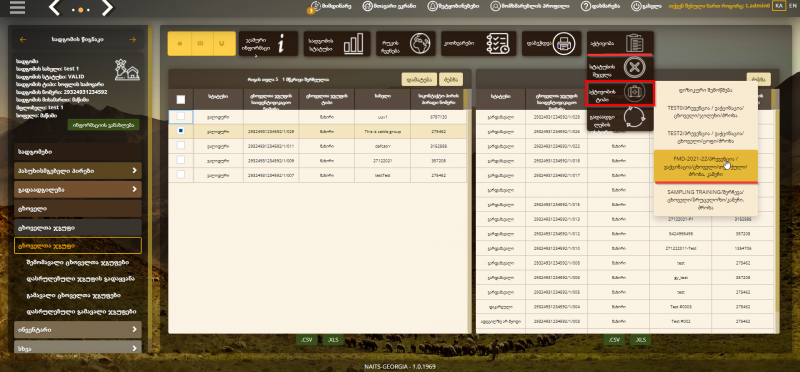This screenshot has height=372, width=800.
Task: Go to the home page house icon
Action: coord(367,6)
